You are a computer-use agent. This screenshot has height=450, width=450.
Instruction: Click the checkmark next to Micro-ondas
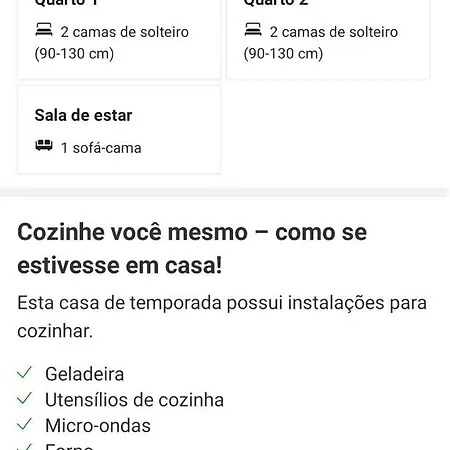click(24, 424)
